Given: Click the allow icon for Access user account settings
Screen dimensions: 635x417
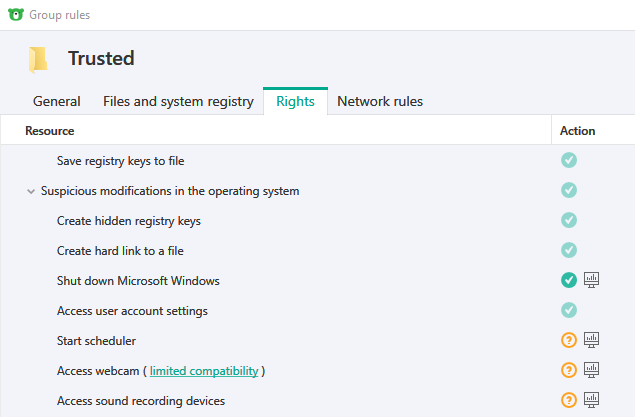Looking at the screenshot, I should click(569, 310).
